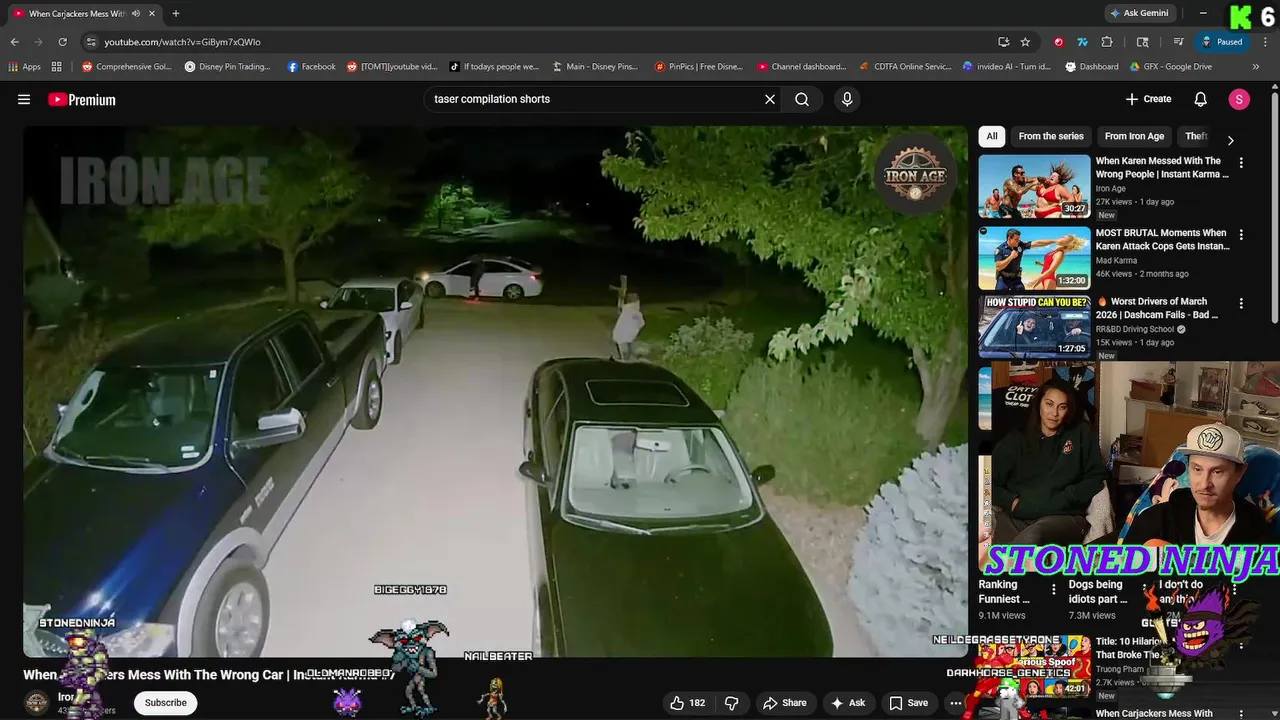Click the magnifier search button

pyautogui.click(x=802, y=99)
